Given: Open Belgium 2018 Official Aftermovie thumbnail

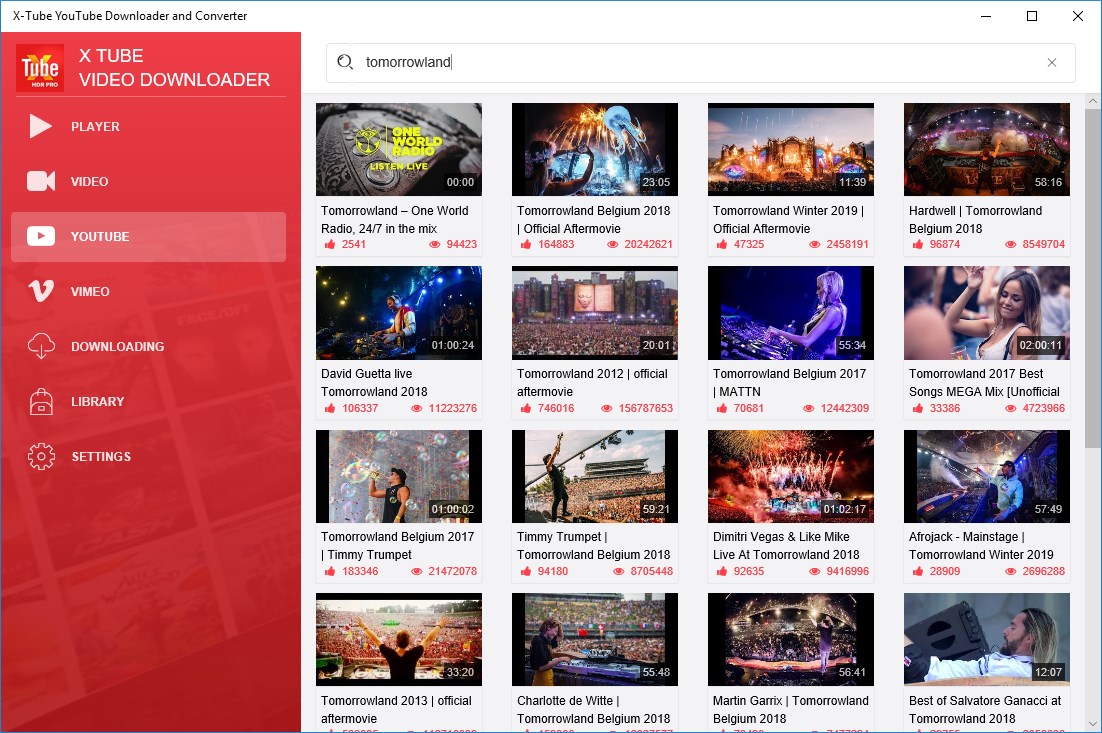Looking at the screenshot, I should 595,150.
